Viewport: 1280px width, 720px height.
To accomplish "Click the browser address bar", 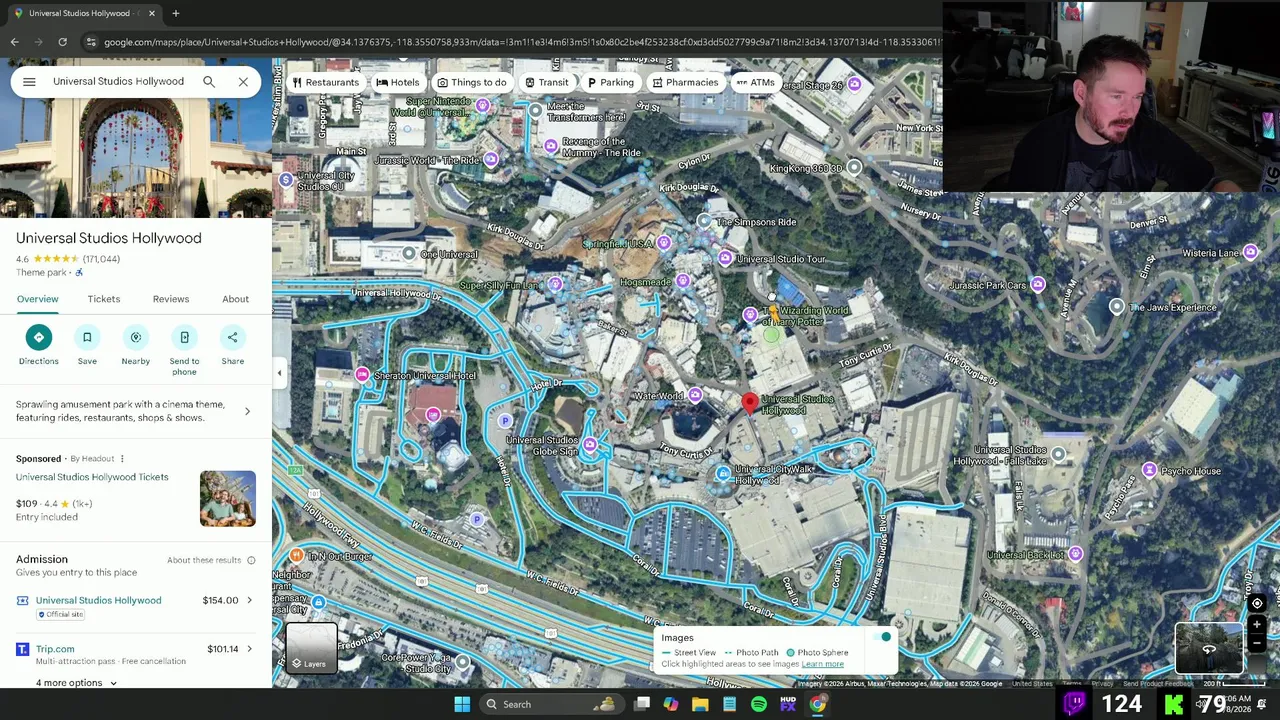I will (520, 42).
